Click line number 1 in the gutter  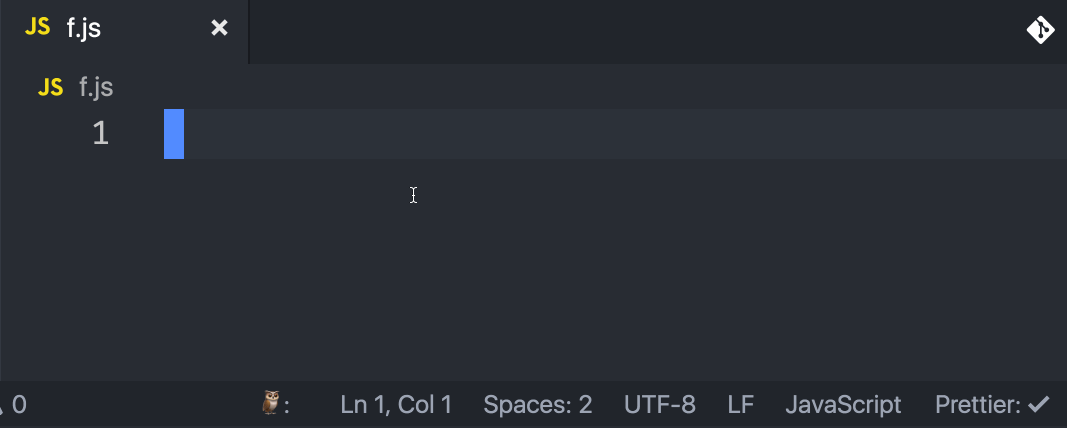click(x=101, y=133)
